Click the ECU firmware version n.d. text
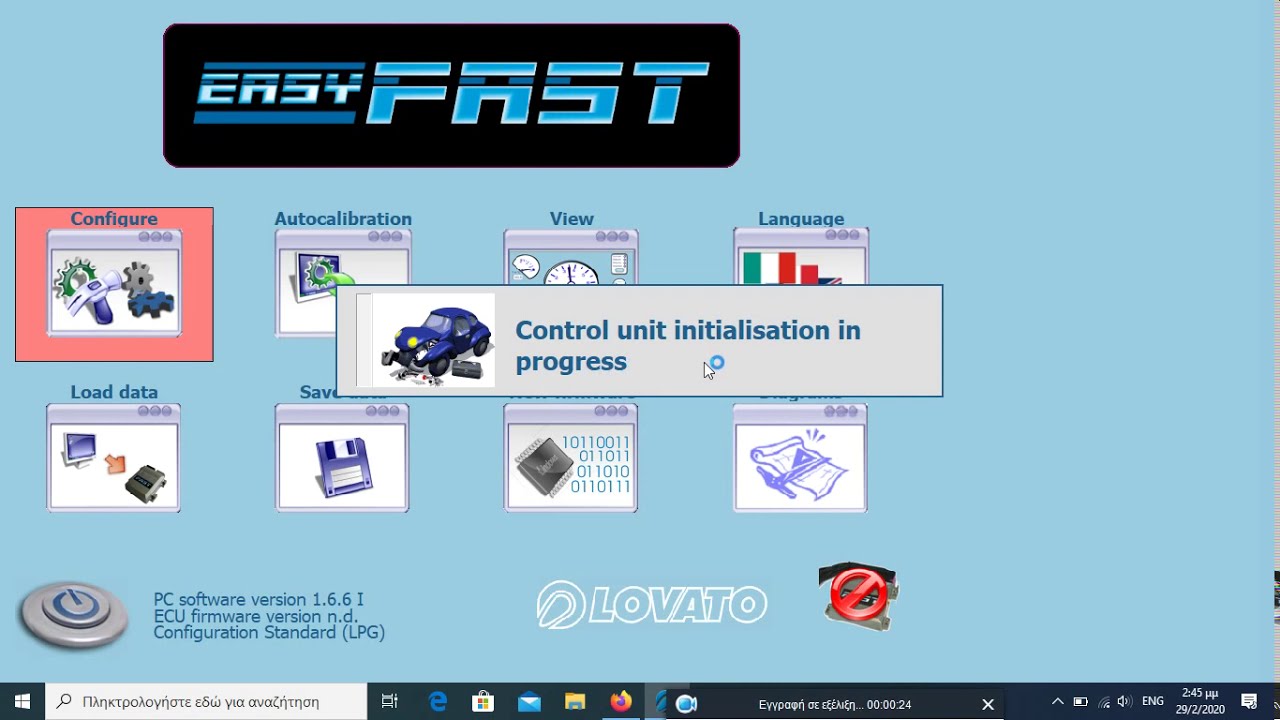The height and width of the screenshot is (720, 1280). (x=256, y=616)
